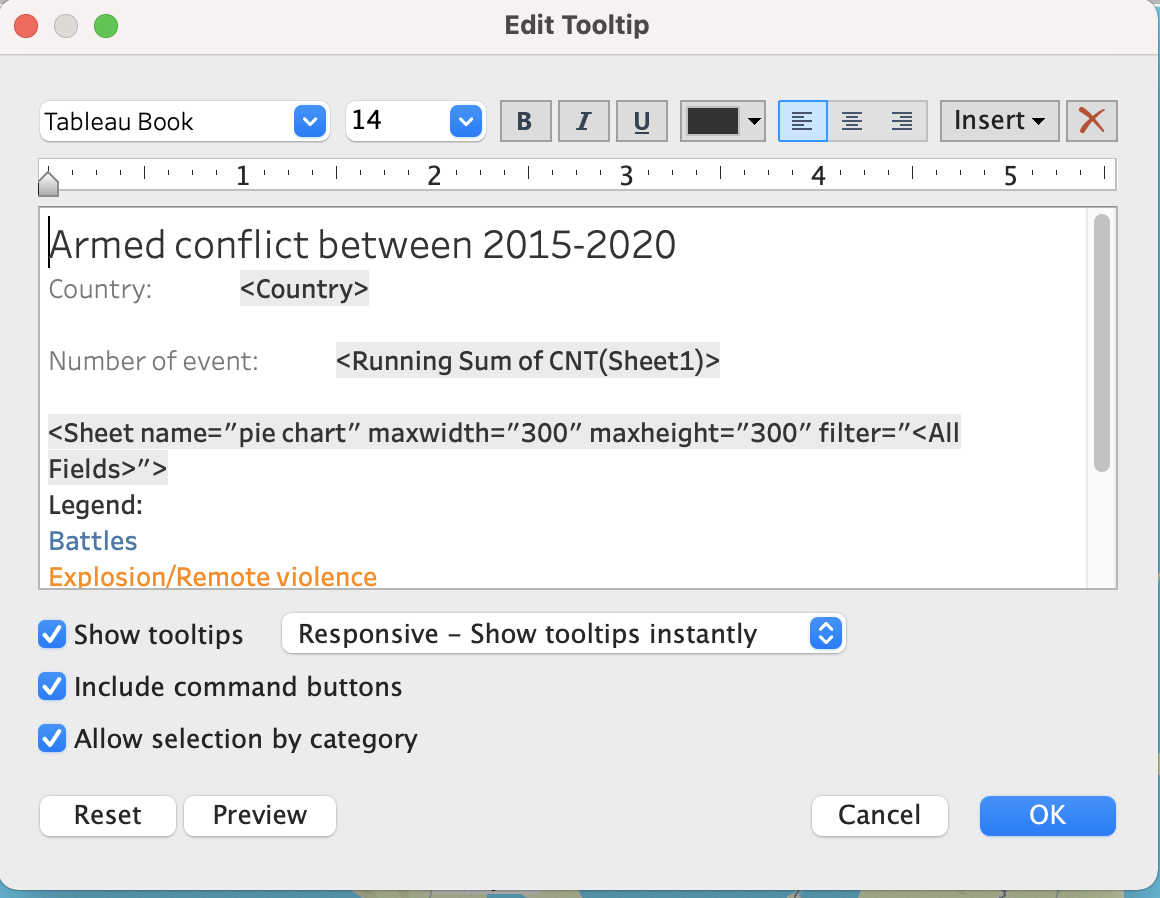Toggle Allow selection by category
1160x898 pixels.
click(52, 739)
